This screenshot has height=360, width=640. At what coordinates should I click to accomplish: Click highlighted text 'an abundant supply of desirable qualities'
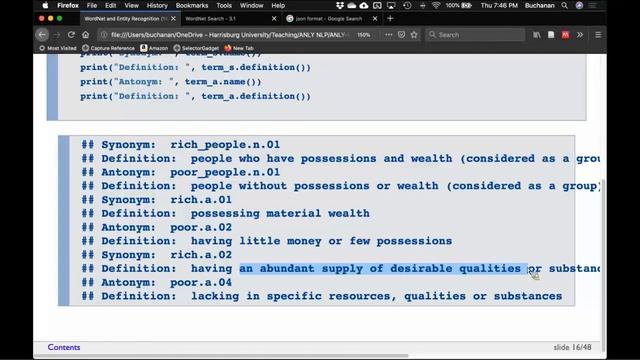[380, 269]
